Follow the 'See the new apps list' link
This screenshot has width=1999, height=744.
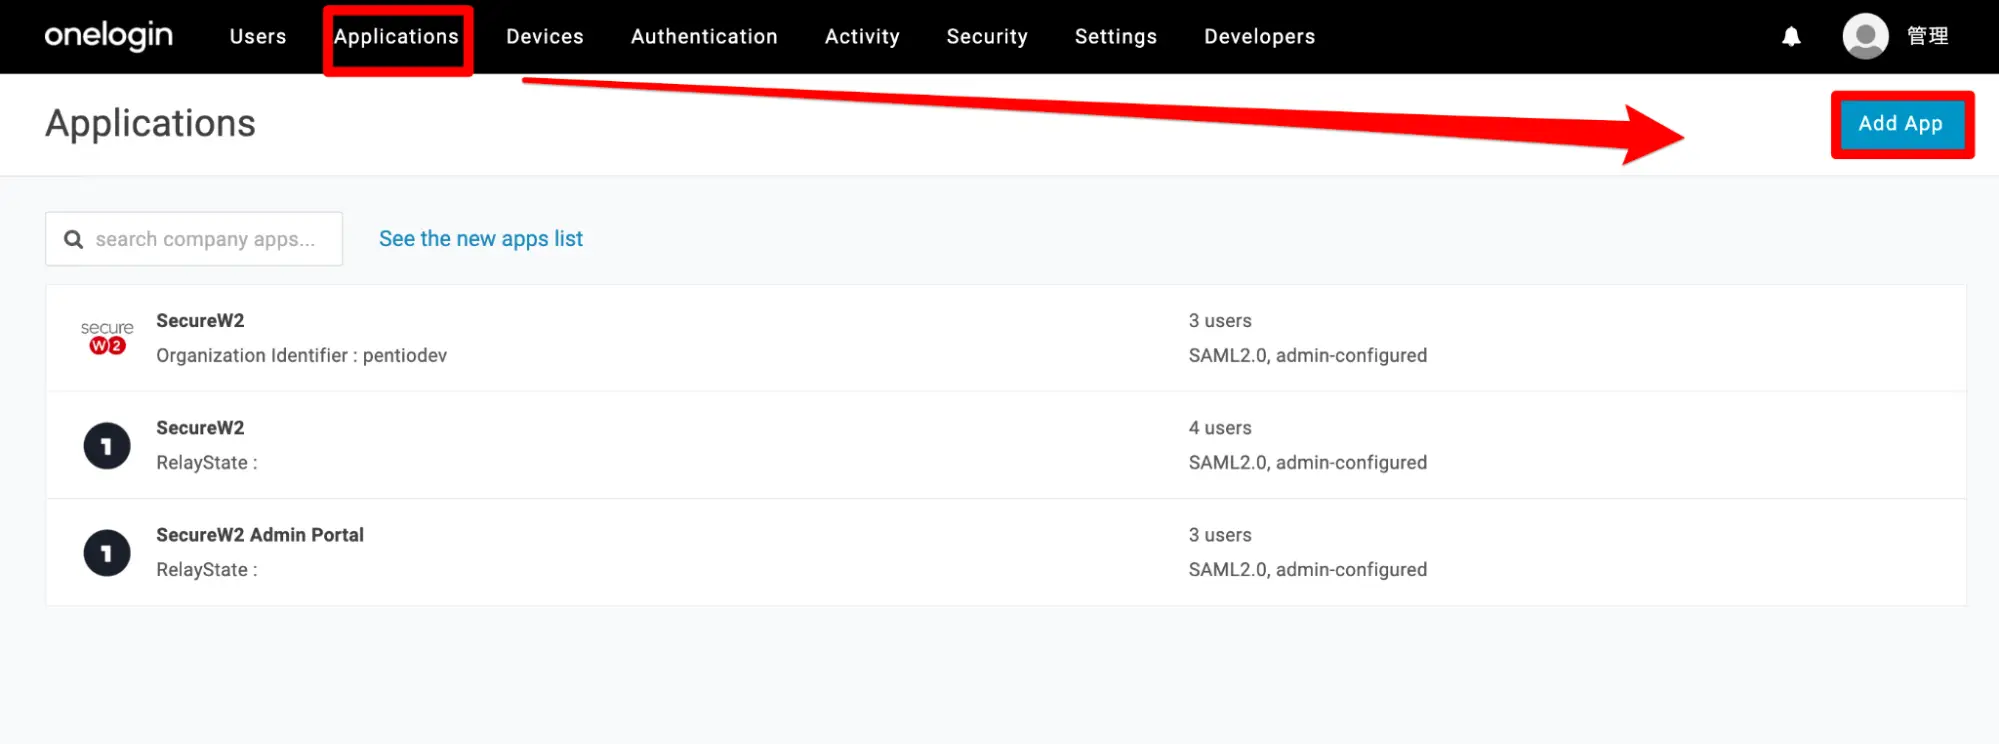tap(480, 239)
